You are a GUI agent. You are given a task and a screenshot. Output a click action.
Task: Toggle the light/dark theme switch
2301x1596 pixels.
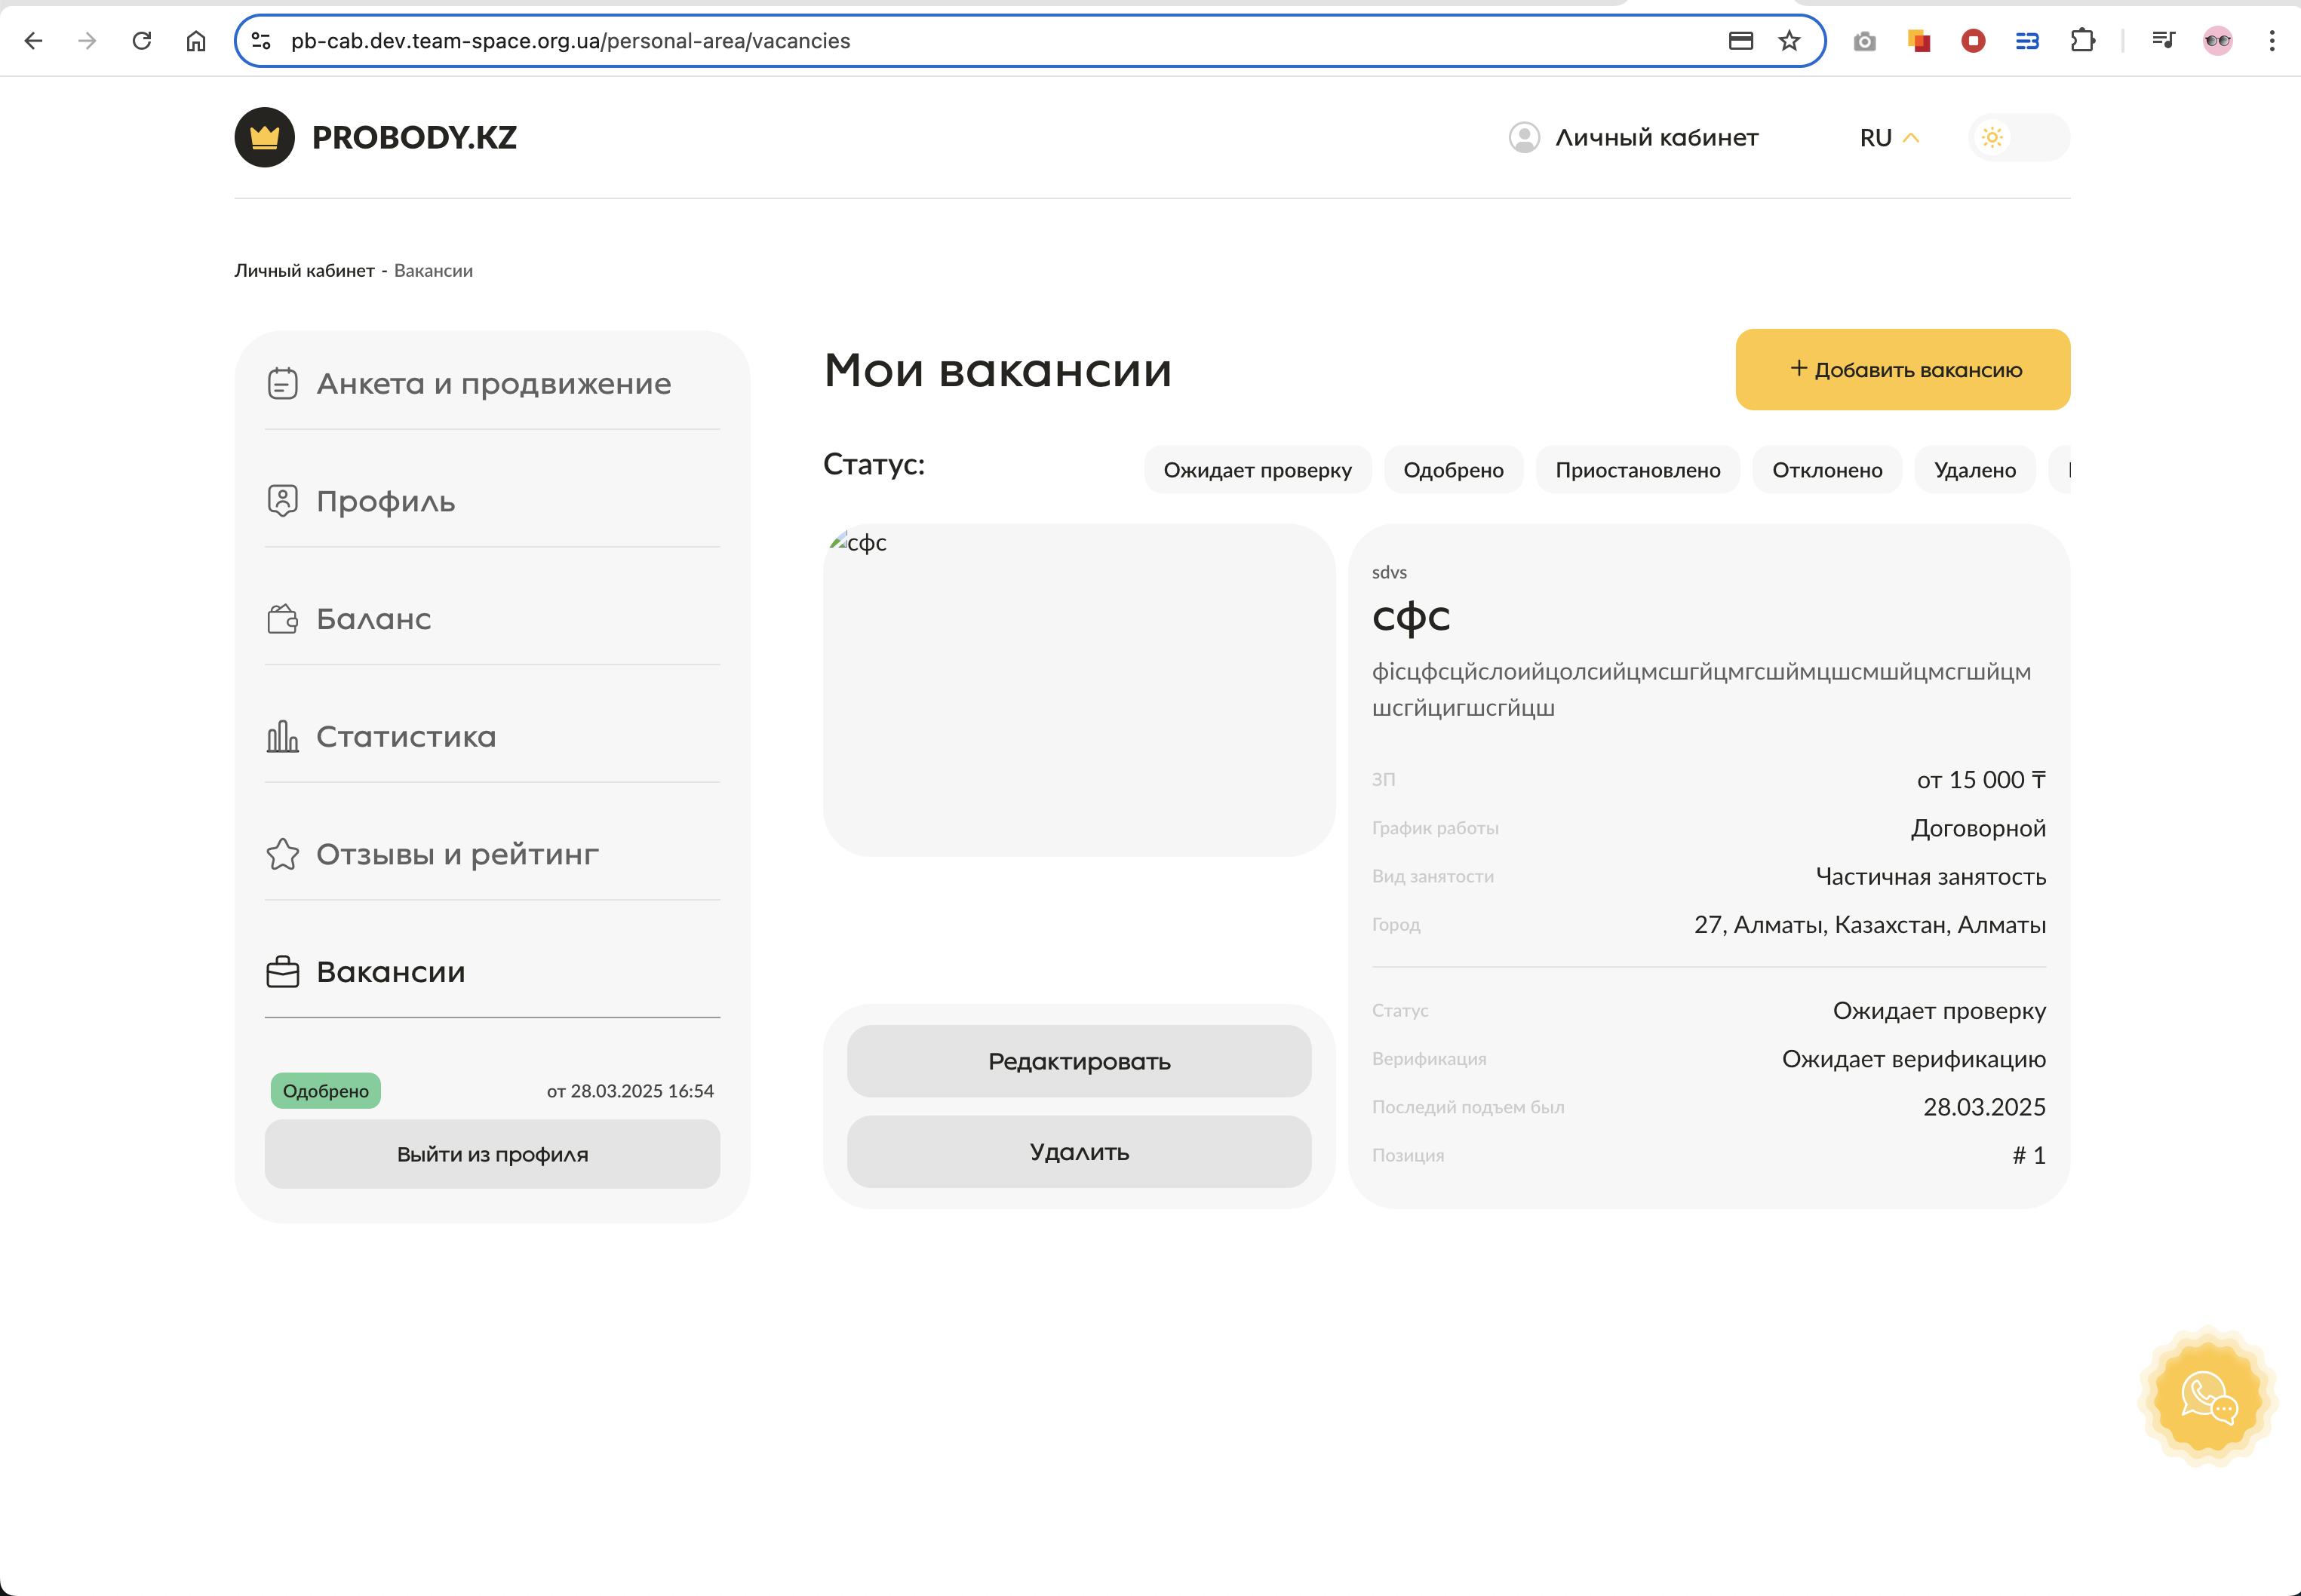coord(2018,137)
